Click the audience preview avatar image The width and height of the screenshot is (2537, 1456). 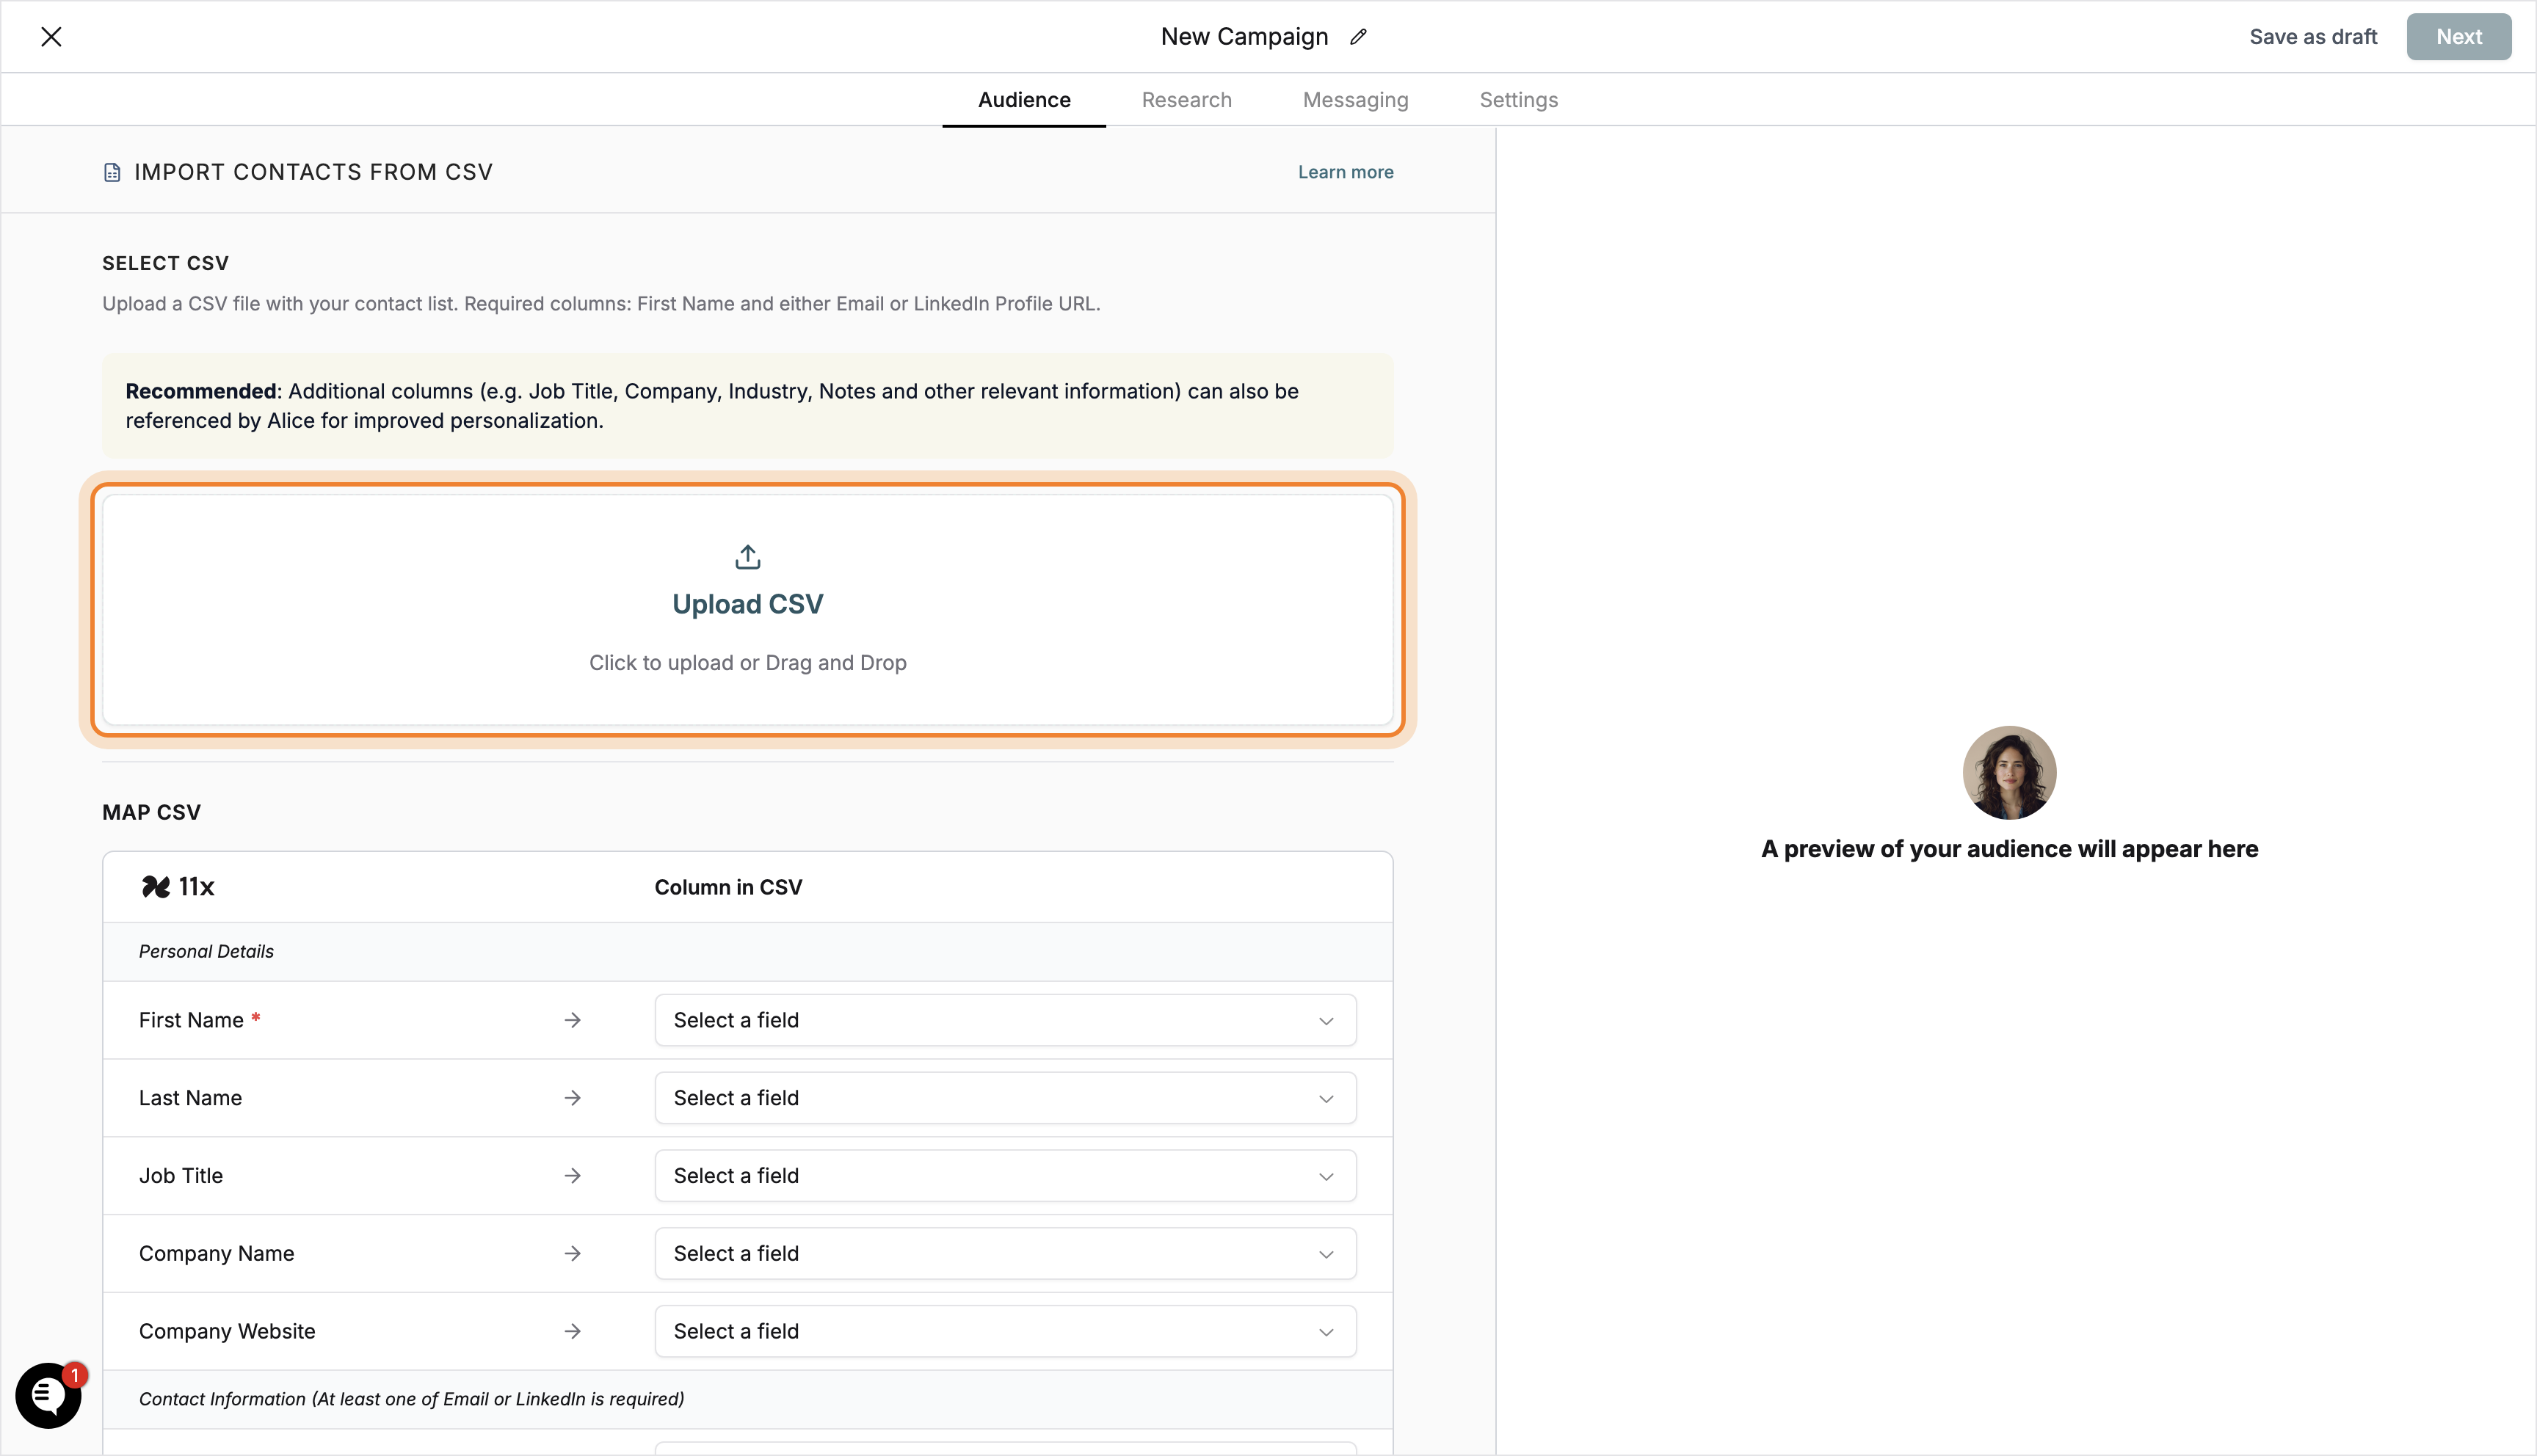[2009, 772]
